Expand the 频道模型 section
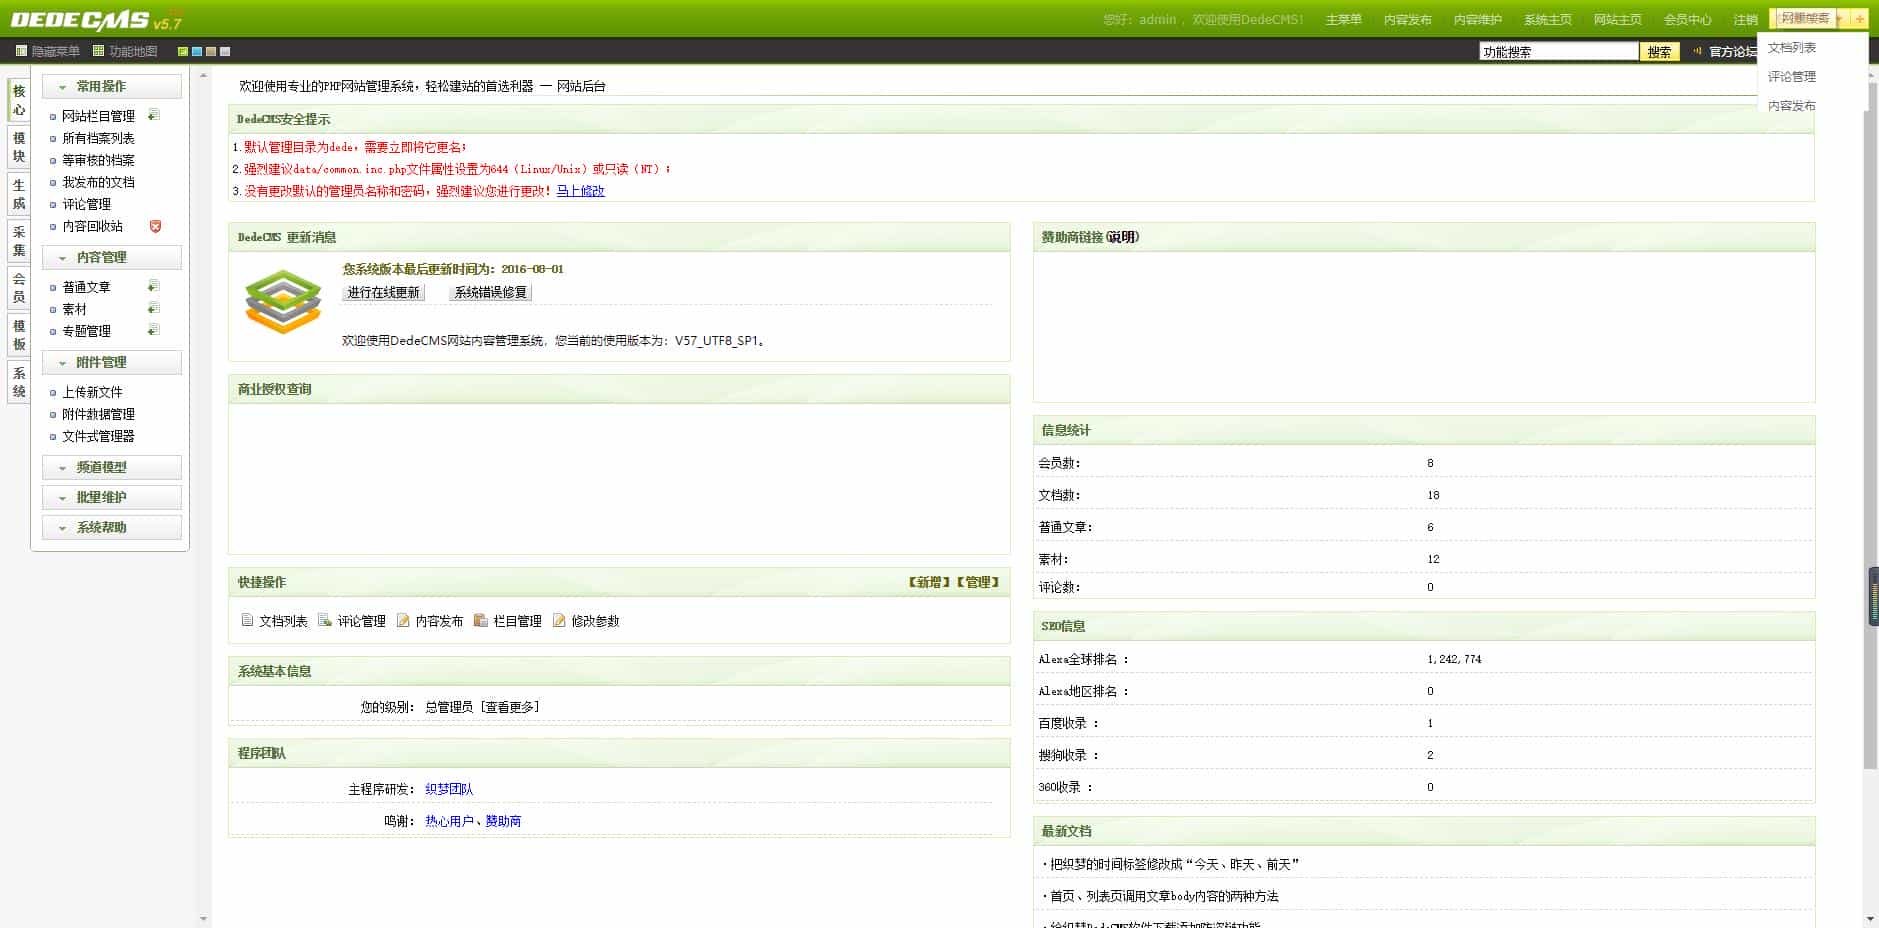 click(x=112, y=467)
